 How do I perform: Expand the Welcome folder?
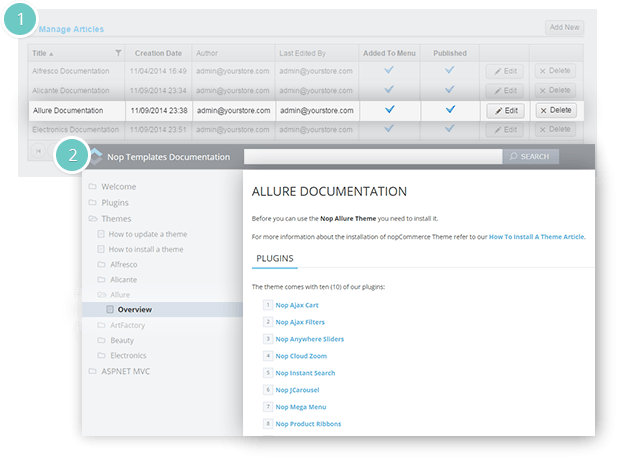coord(112,187)
